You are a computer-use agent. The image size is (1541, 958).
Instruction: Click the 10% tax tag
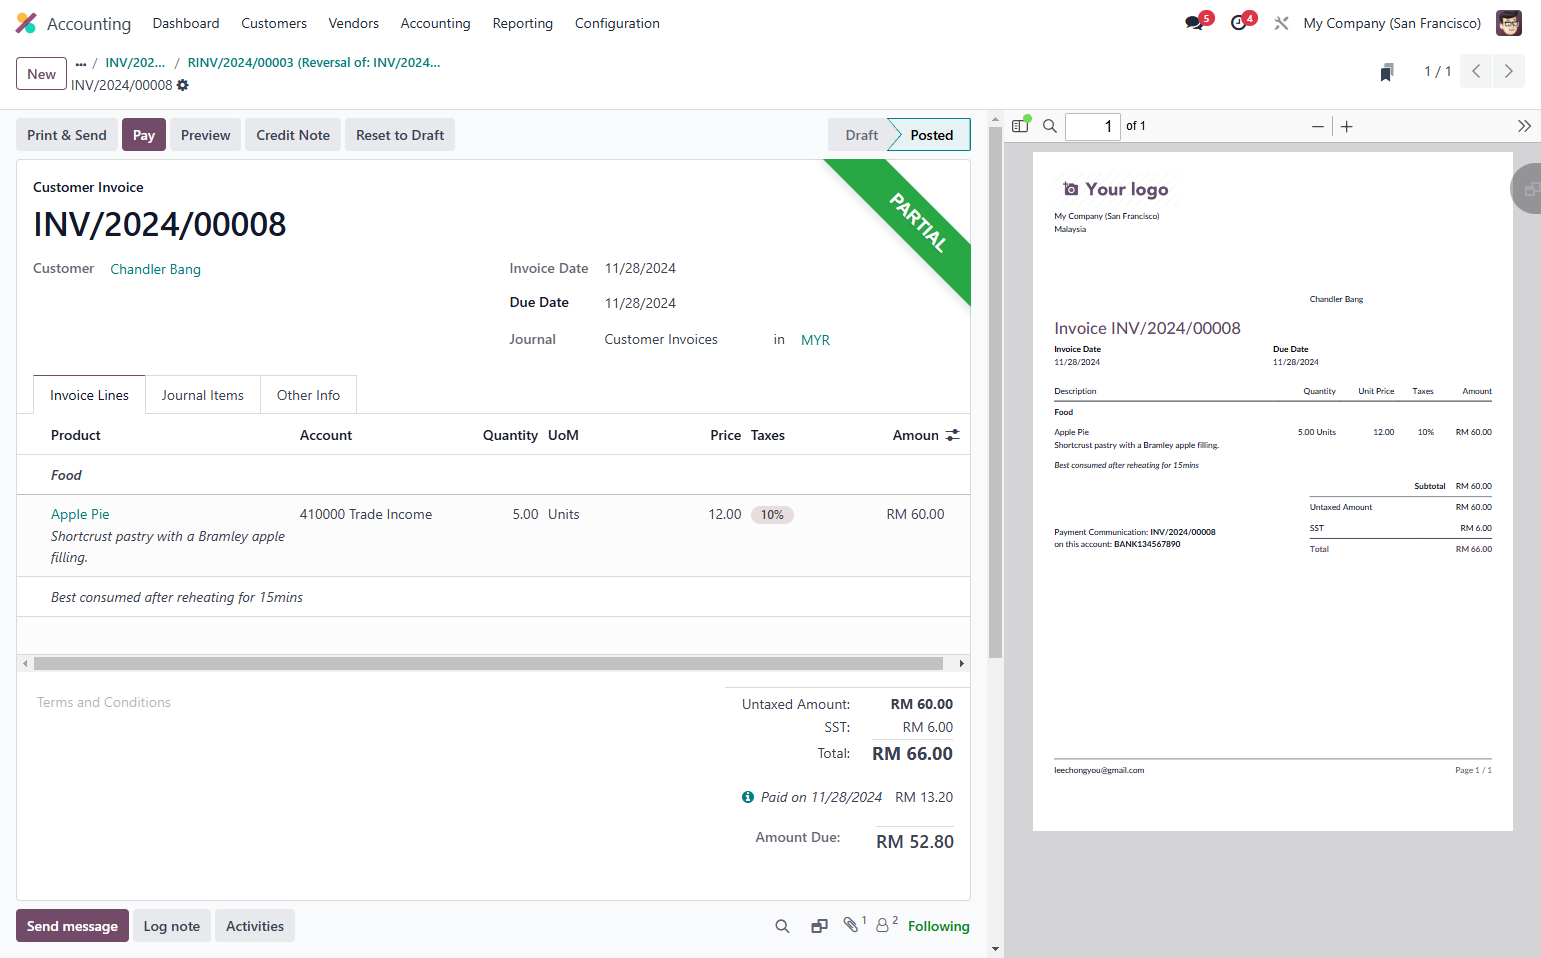(x=772, y=515)
